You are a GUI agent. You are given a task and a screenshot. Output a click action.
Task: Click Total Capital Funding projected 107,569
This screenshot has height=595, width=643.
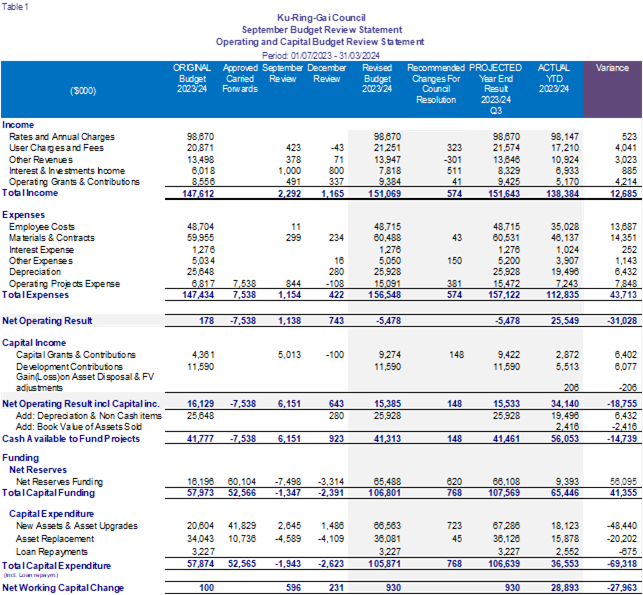pos(504,493)
